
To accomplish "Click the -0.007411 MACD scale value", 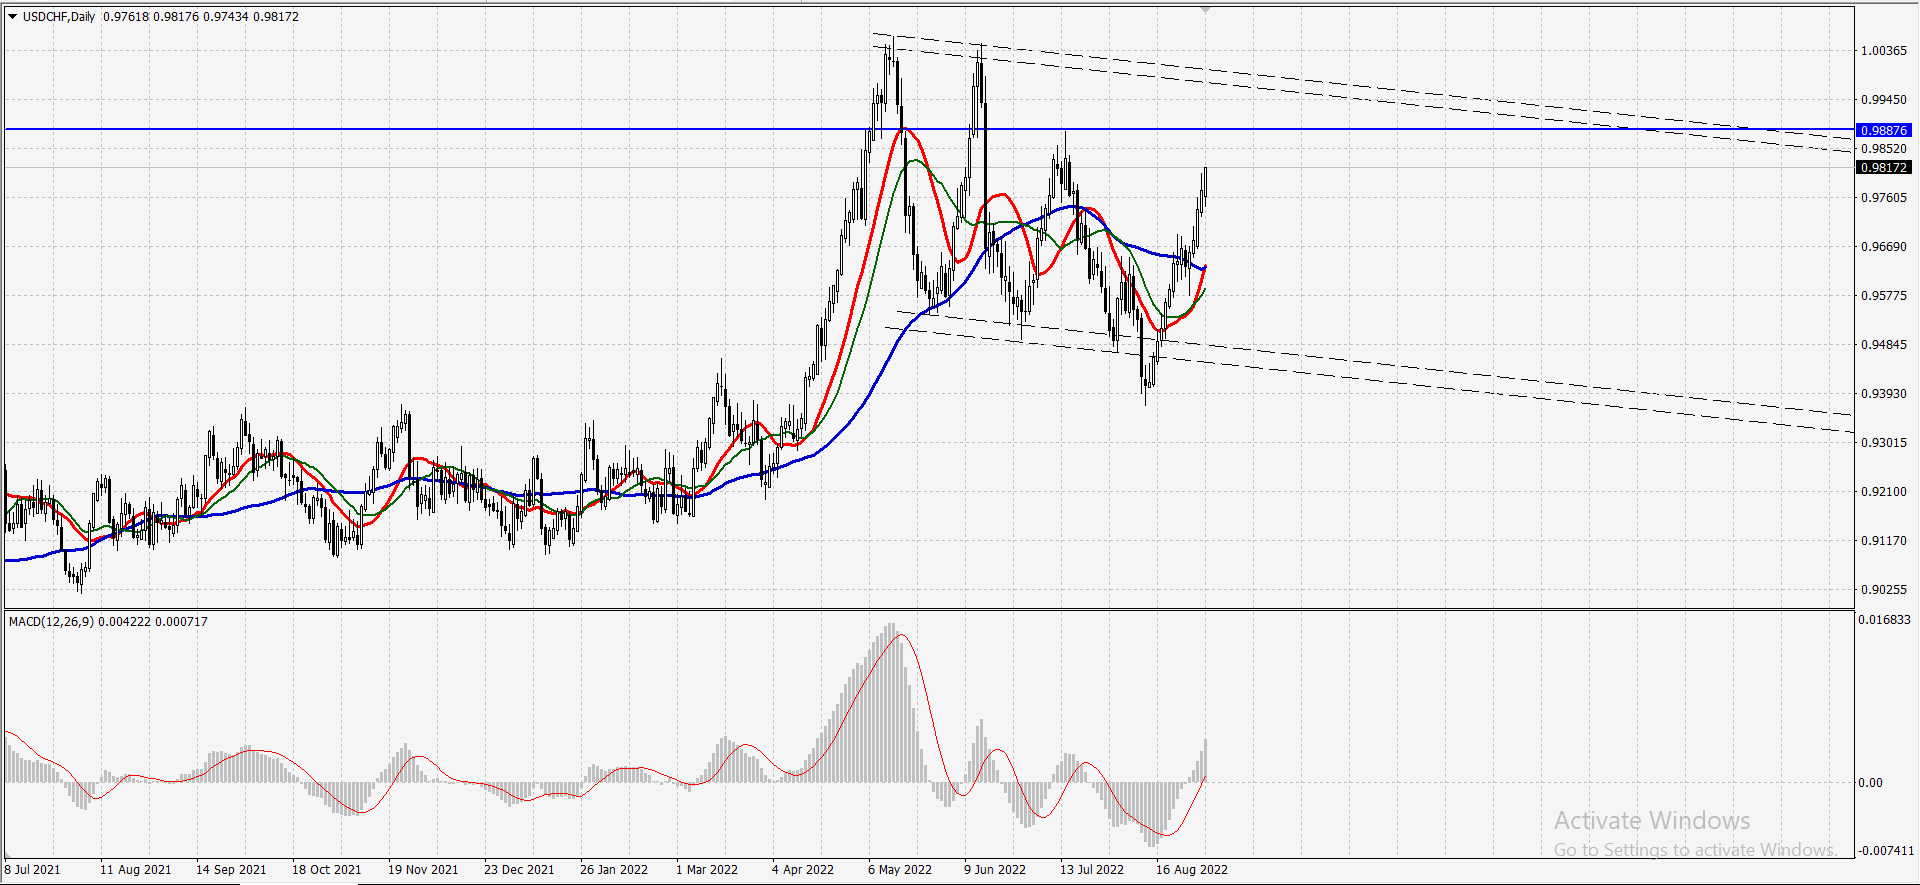I will (x=1886, y=850).
